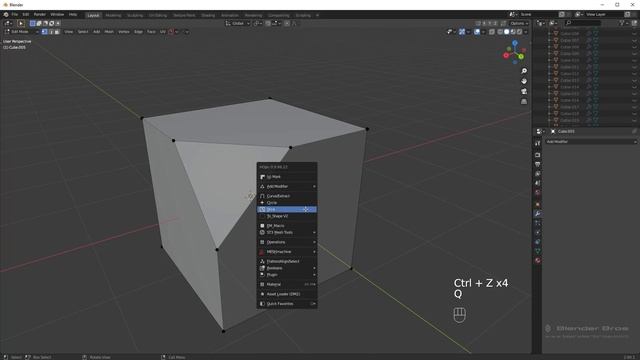Open the Mesh menu in viewport header
Screen dimensions: 640x360
(109, 31)
